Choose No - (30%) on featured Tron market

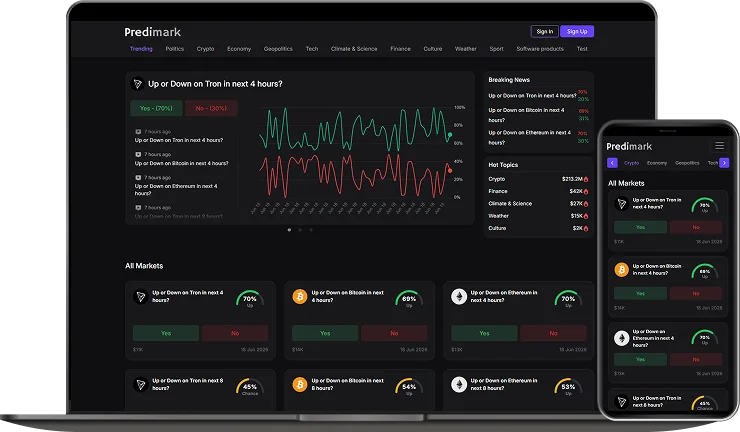click(211, 108)
